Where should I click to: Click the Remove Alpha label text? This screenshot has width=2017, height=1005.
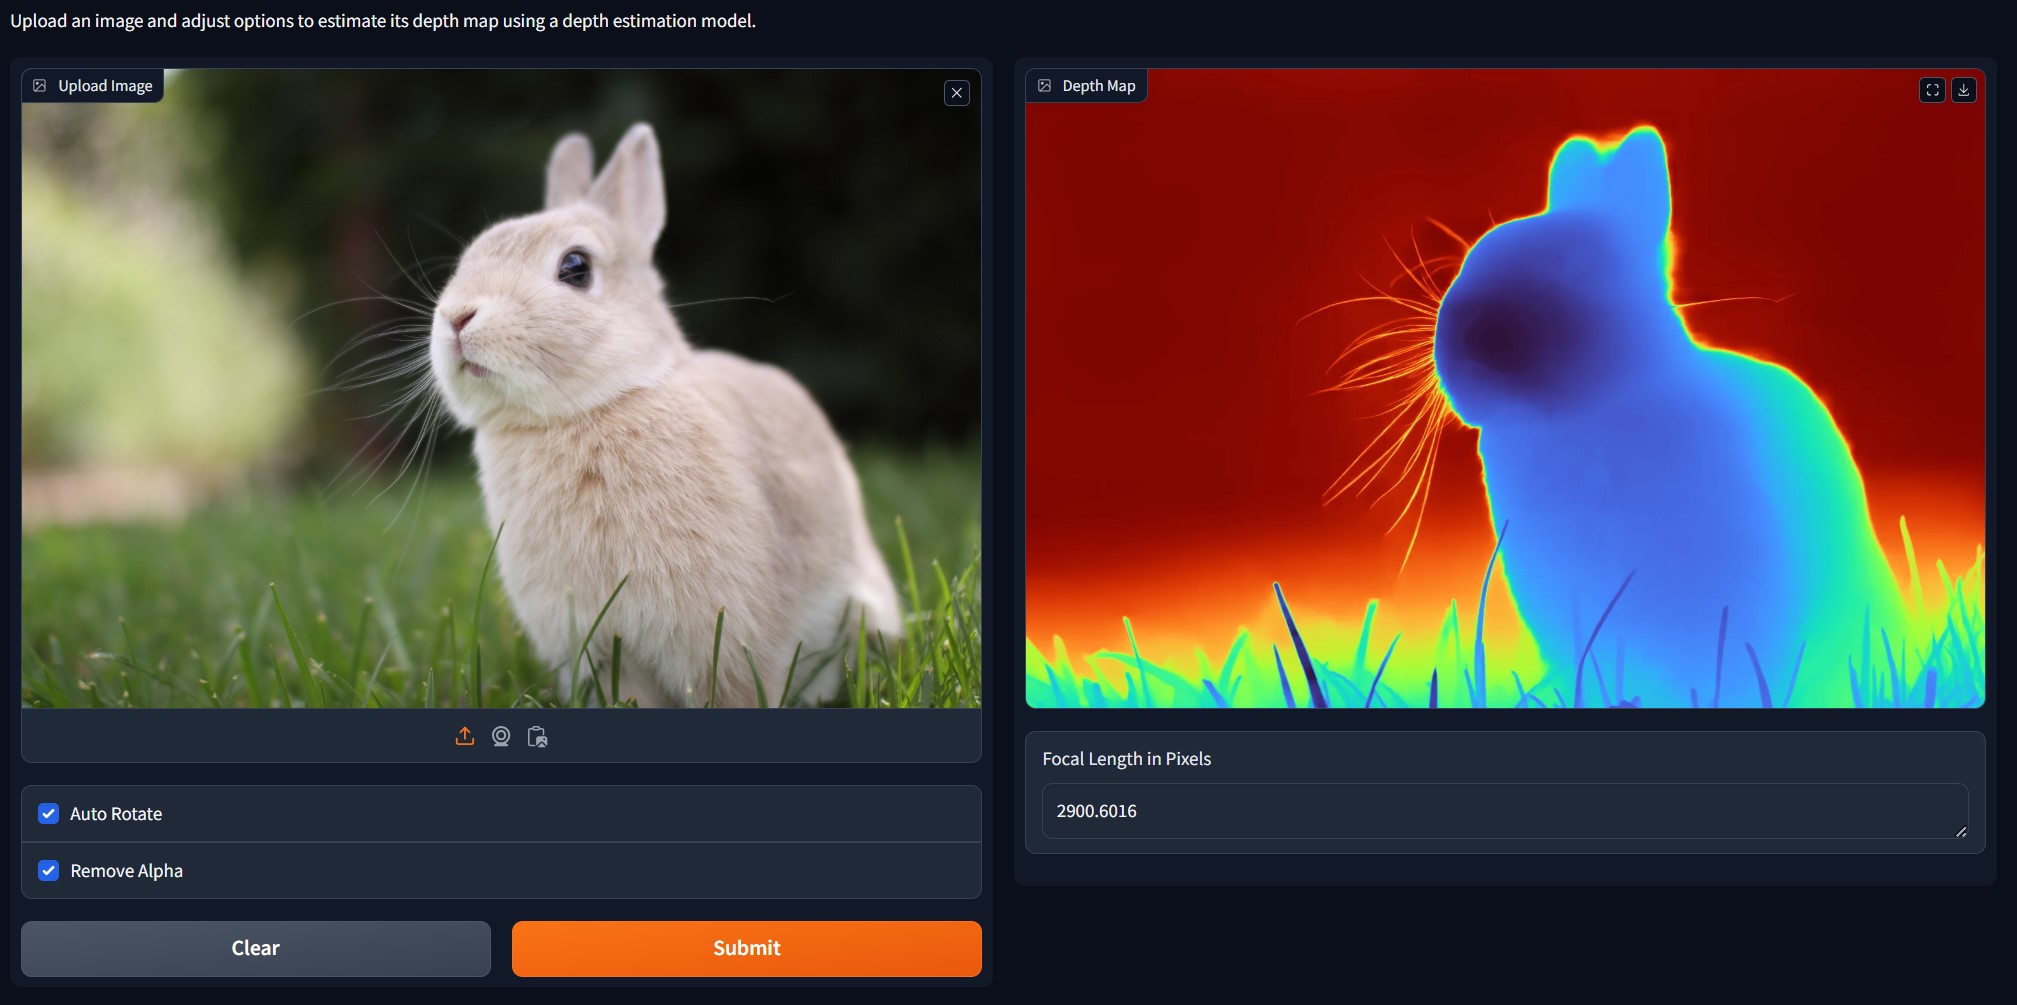[x=126, y=871]
